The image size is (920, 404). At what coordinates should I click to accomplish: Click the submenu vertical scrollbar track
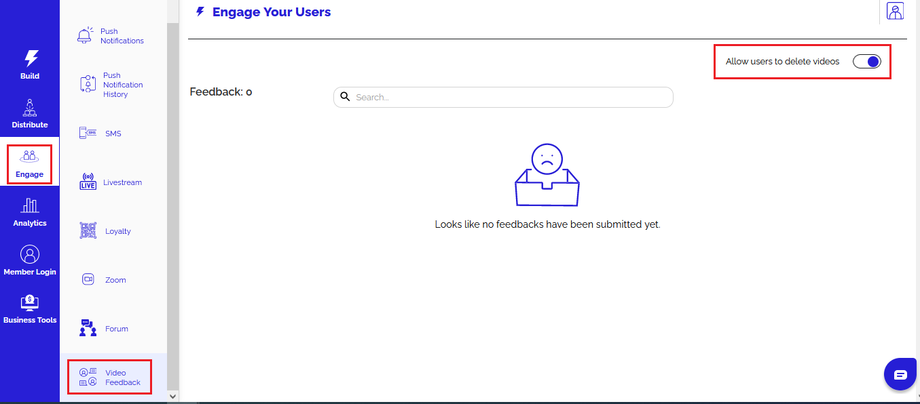(x=172, y=206)
